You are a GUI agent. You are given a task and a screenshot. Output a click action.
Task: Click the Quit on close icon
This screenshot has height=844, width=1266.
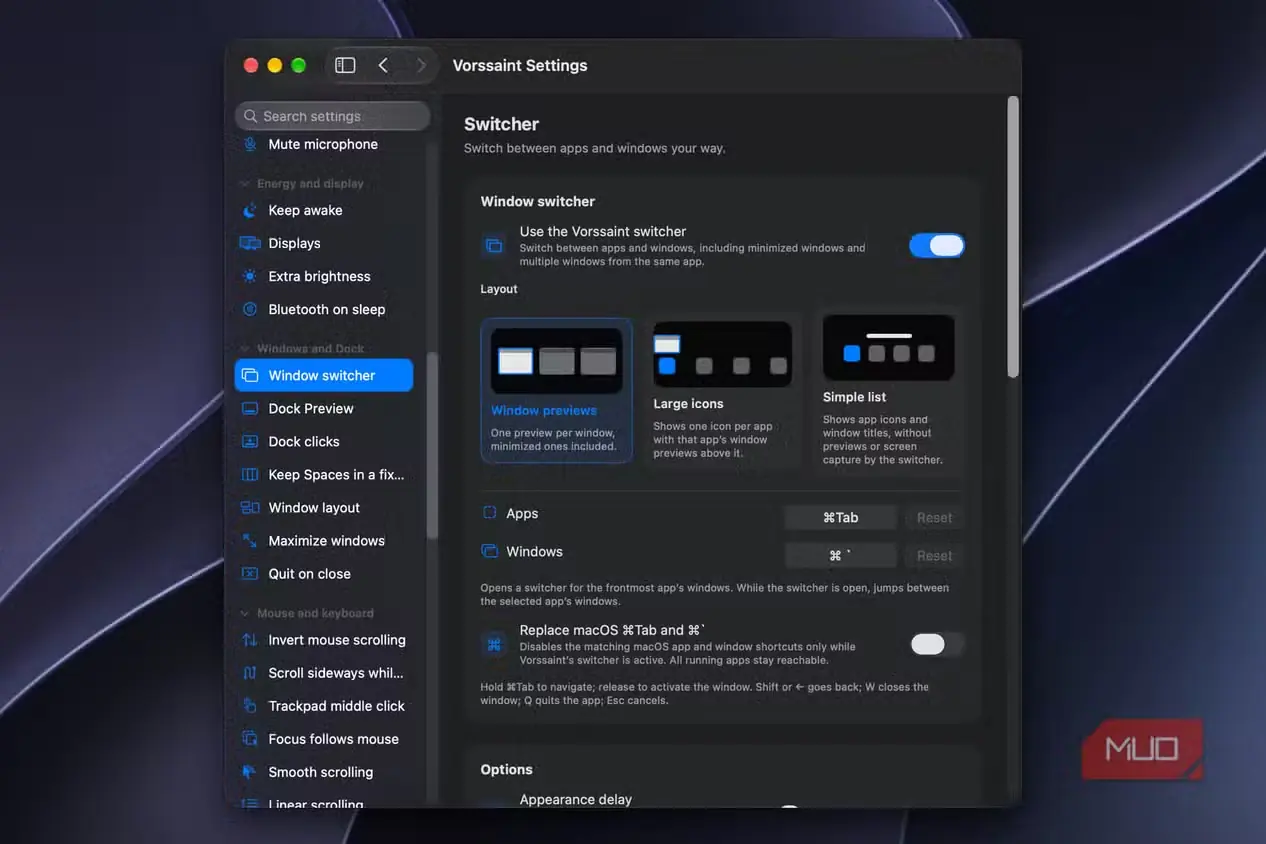pos(250,573)
